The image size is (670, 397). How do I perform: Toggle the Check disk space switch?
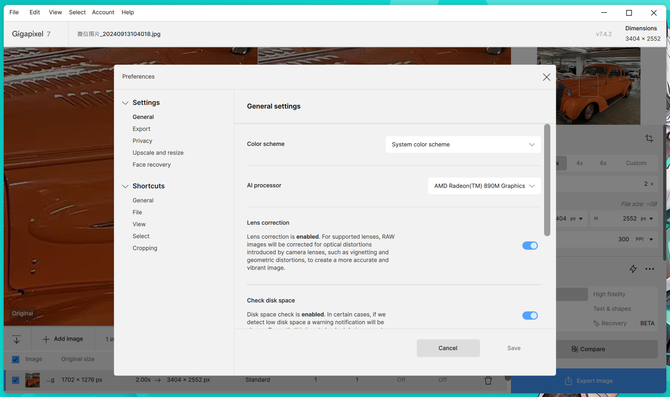click(x=530, y=315)
